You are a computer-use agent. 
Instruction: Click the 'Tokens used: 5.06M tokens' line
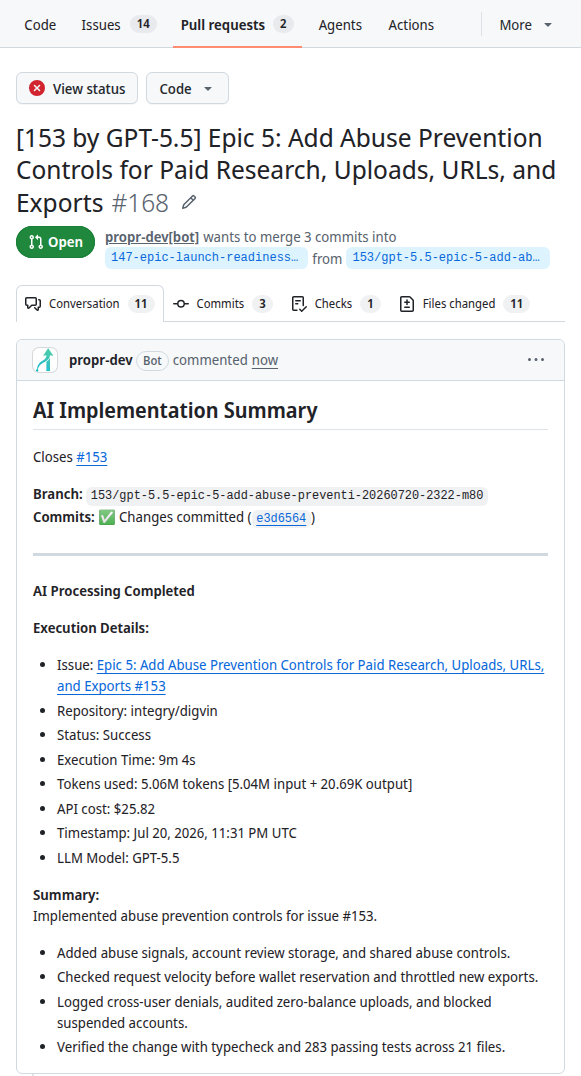tap(235, 784)
